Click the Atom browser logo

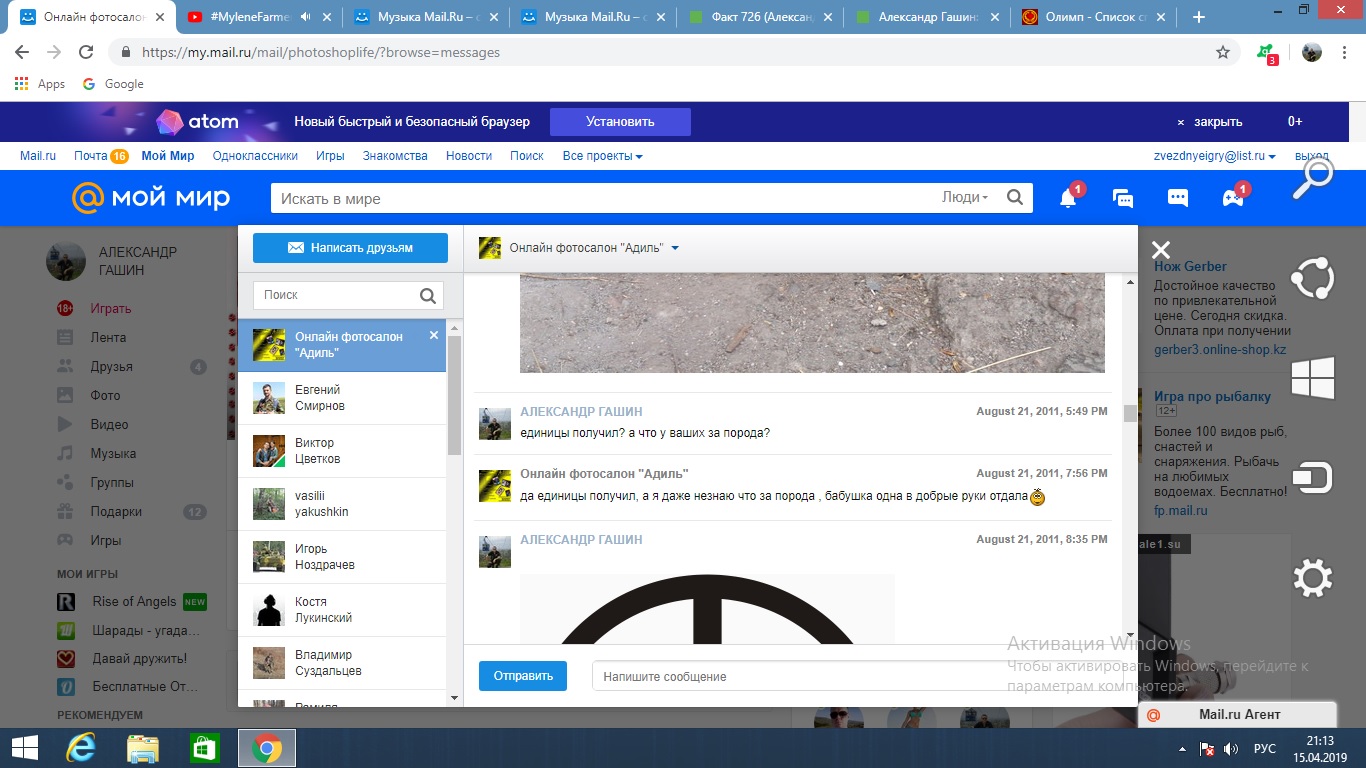click(x=198, y=122)
